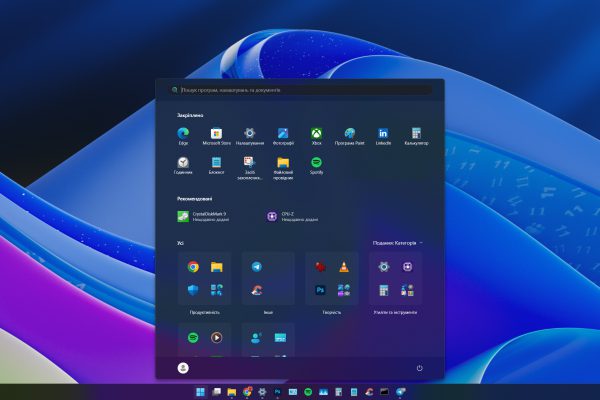Screen dimensions: 600x400
Task: Expand the Творчість category folder
Action: coord(331,280)
